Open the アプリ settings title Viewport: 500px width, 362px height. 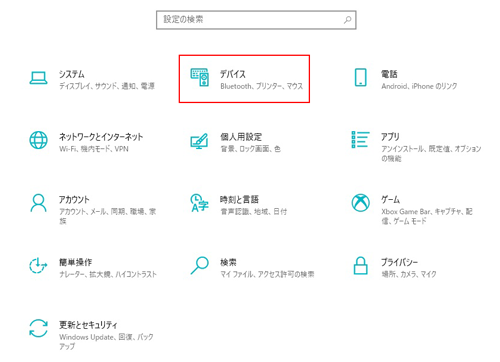(x=390, y=137)
